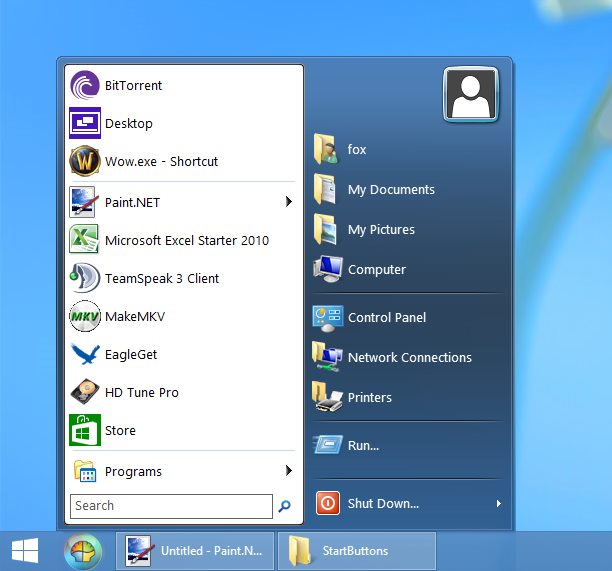Image resolution: width=612 pixels, height=571 pixels.
Task: Select the "EagleGet" label
Action: (131, 355)
